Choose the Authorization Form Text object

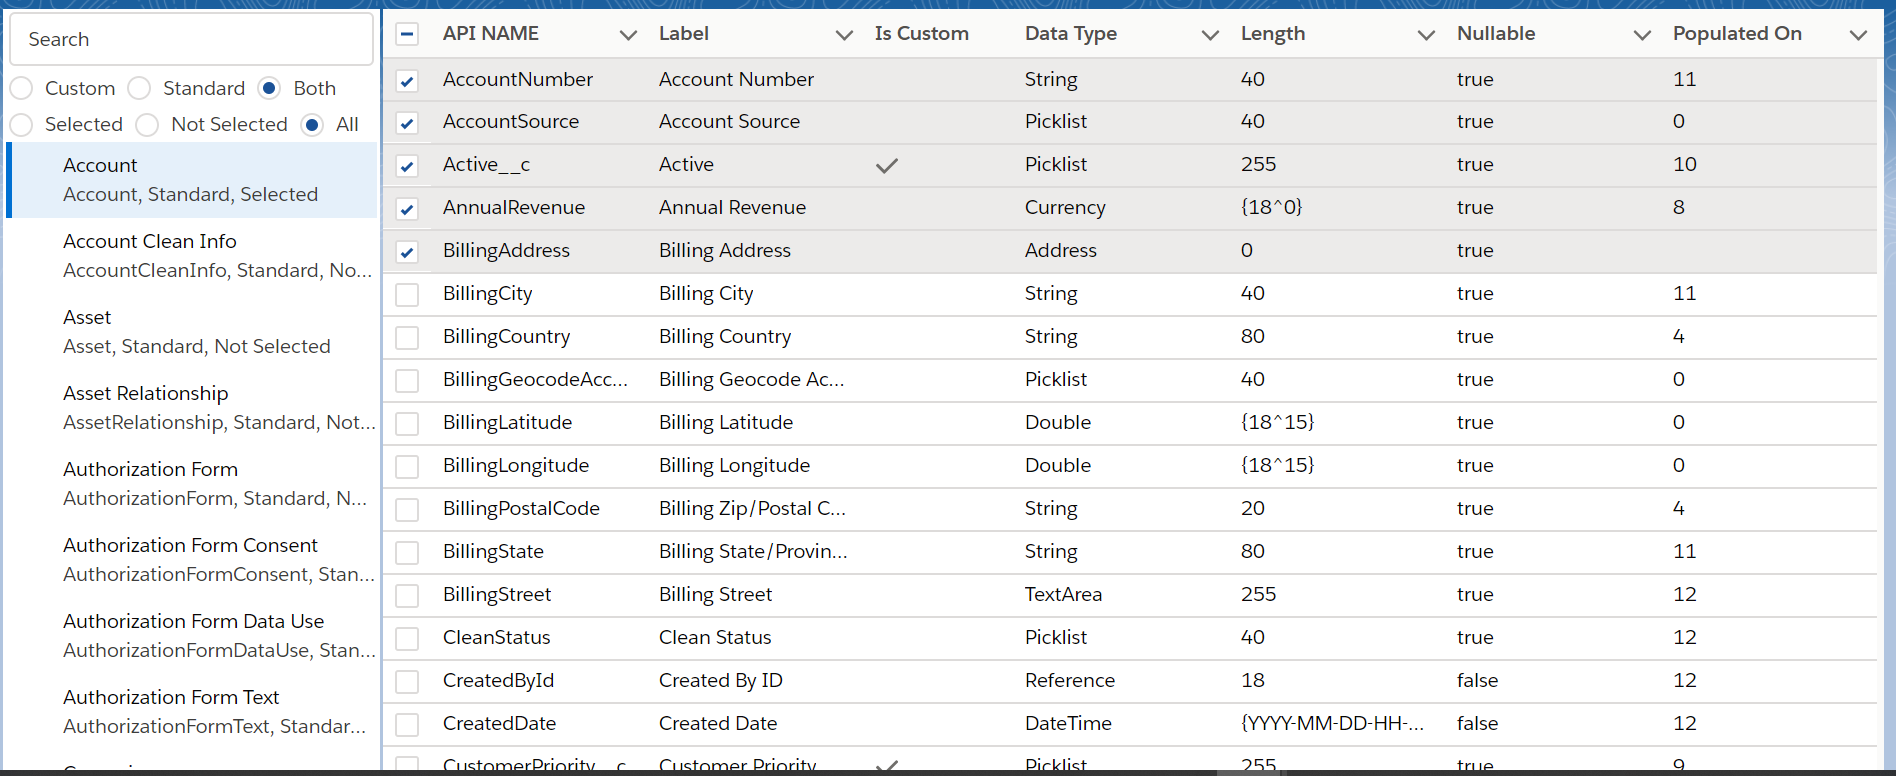[x=196, y=711]
